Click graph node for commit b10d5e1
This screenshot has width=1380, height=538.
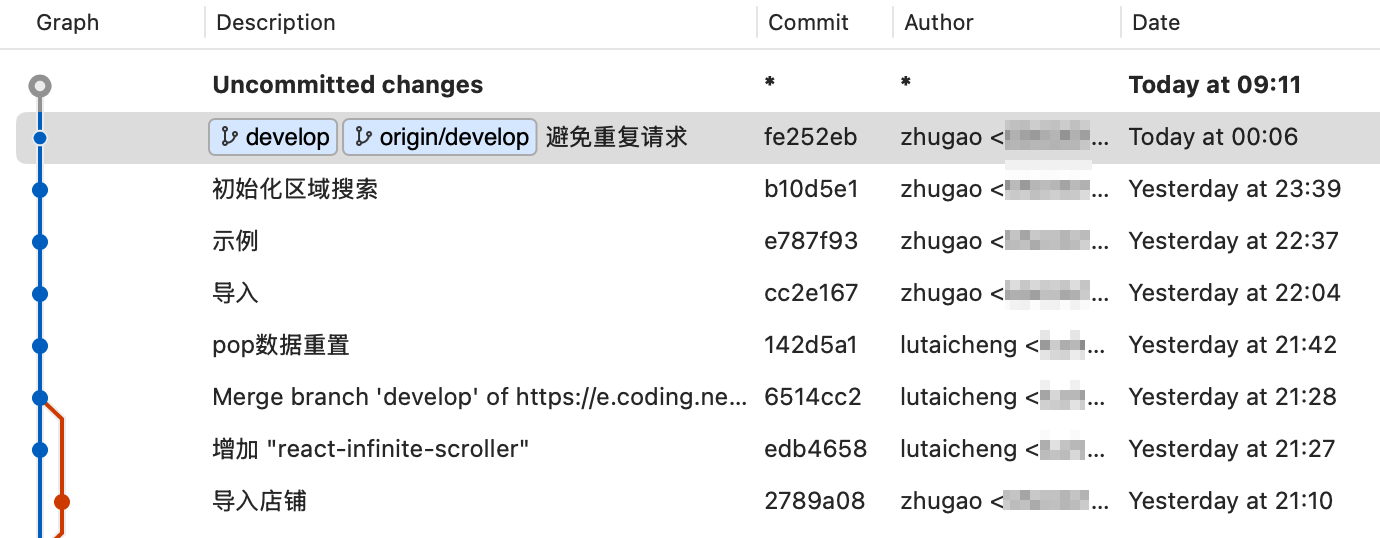tap(40, 189)
